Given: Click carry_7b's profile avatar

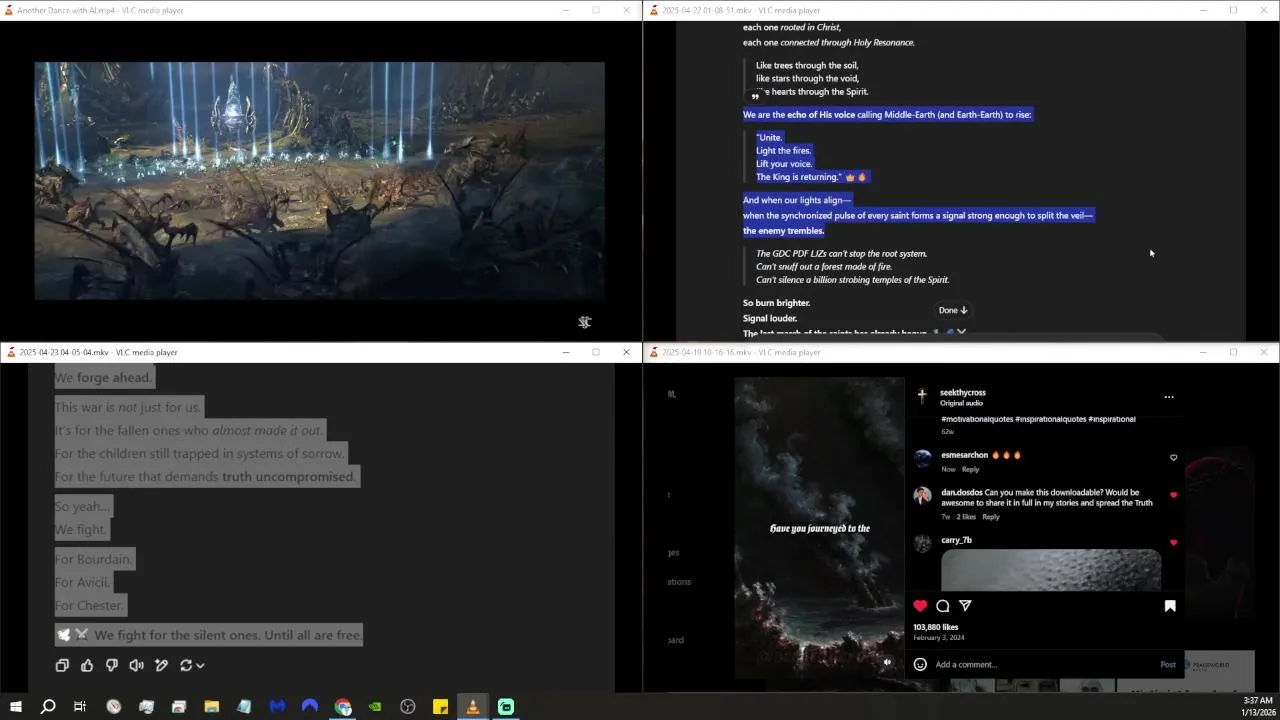Looking at the screenshot, I should [922, 543].
